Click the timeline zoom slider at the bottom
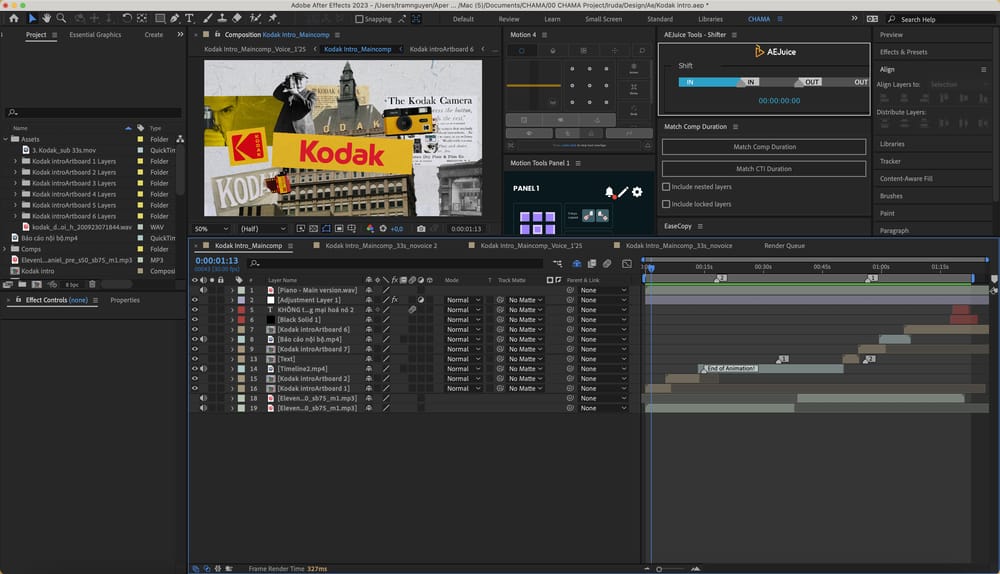This screenshot has height=574, width=1000. tap(659, 569)
